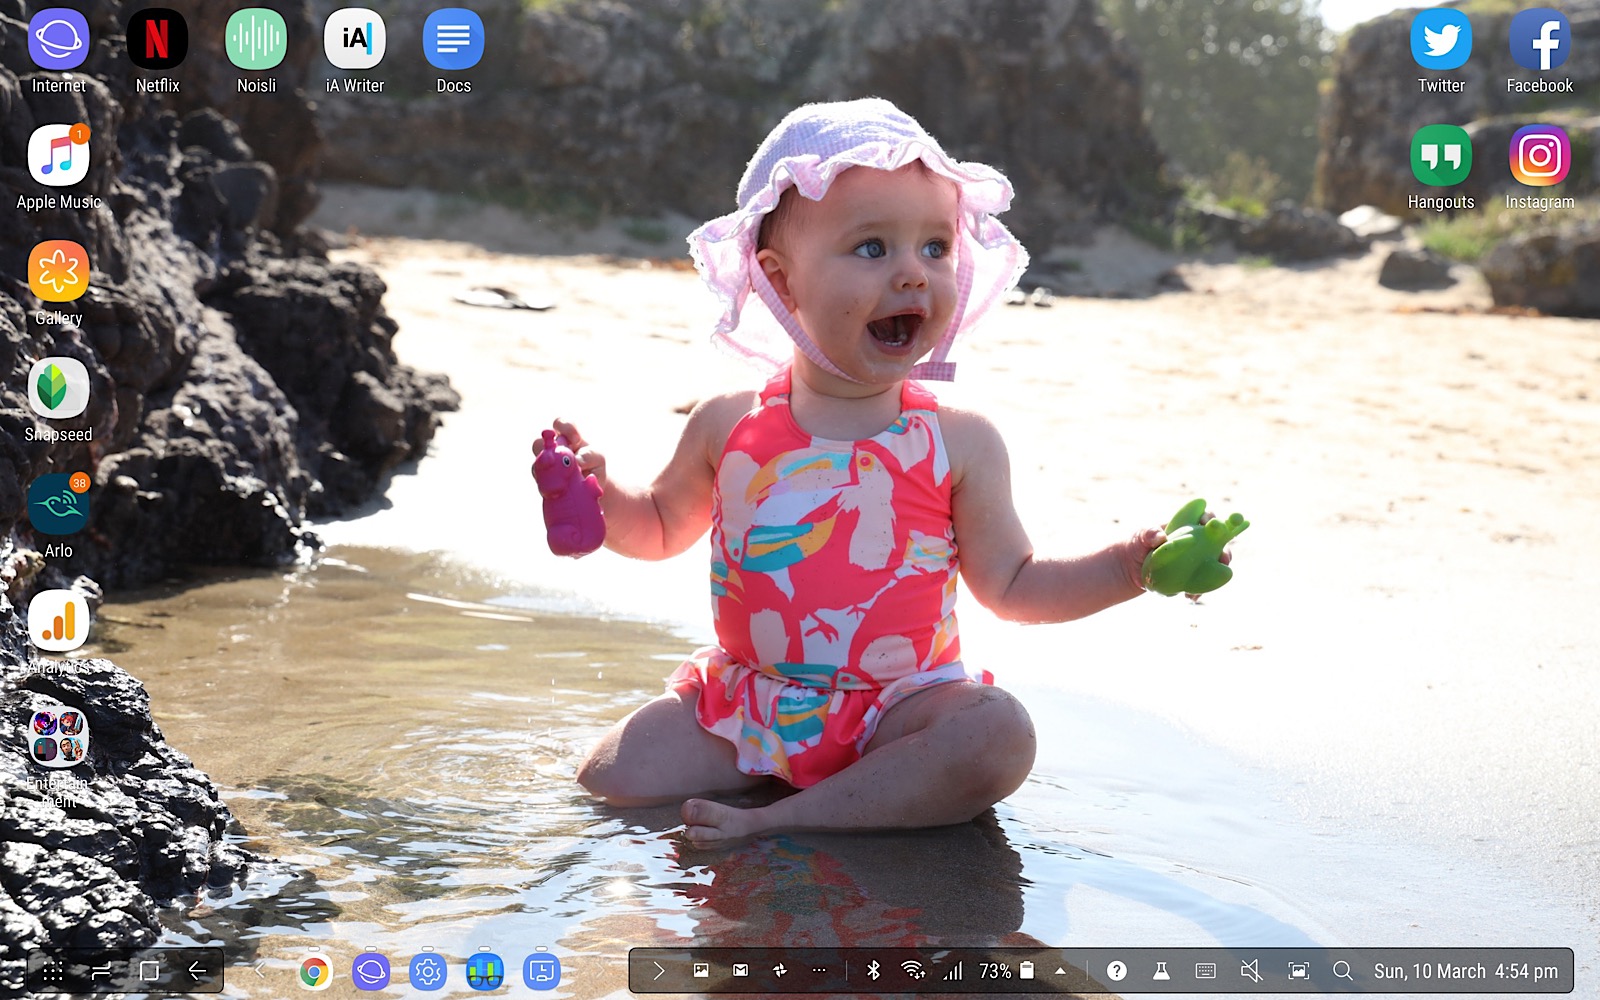Open Google Chrome in the taskbar
Viewport: 1600px width, 1000px height.
point(314,971)
